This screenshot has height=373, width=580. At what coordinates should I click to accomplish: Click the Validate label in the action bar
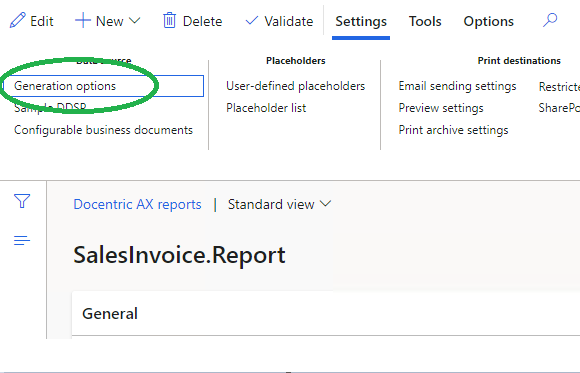pyautogui.click(x=289, y=21)
